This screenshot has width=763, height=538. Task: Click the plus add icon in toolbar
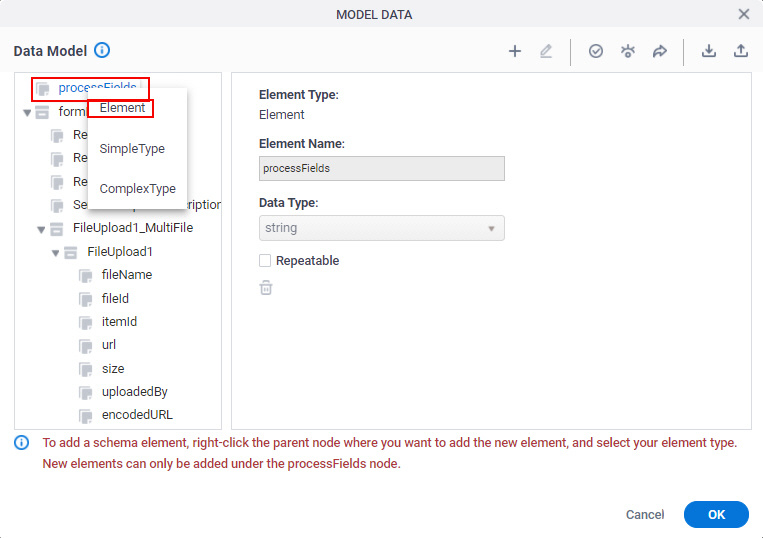tap(515, 51)
